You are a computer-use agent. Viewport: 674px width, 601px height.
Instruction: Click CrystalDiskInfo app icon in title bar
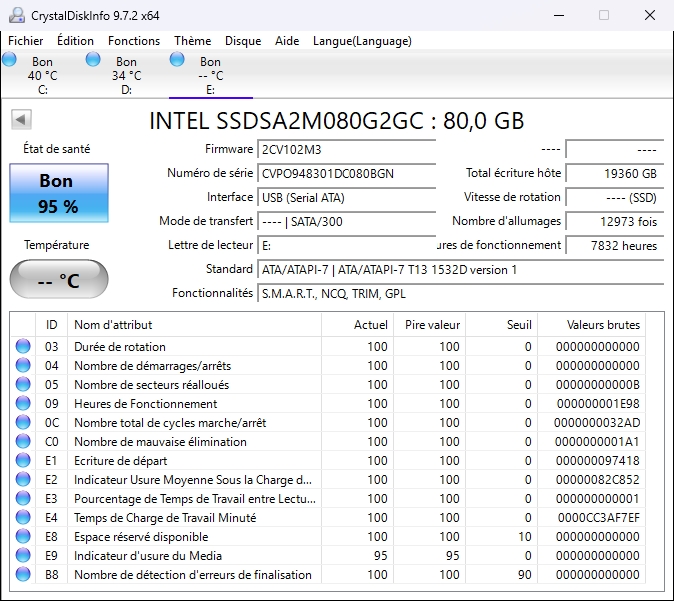point(15,15)
